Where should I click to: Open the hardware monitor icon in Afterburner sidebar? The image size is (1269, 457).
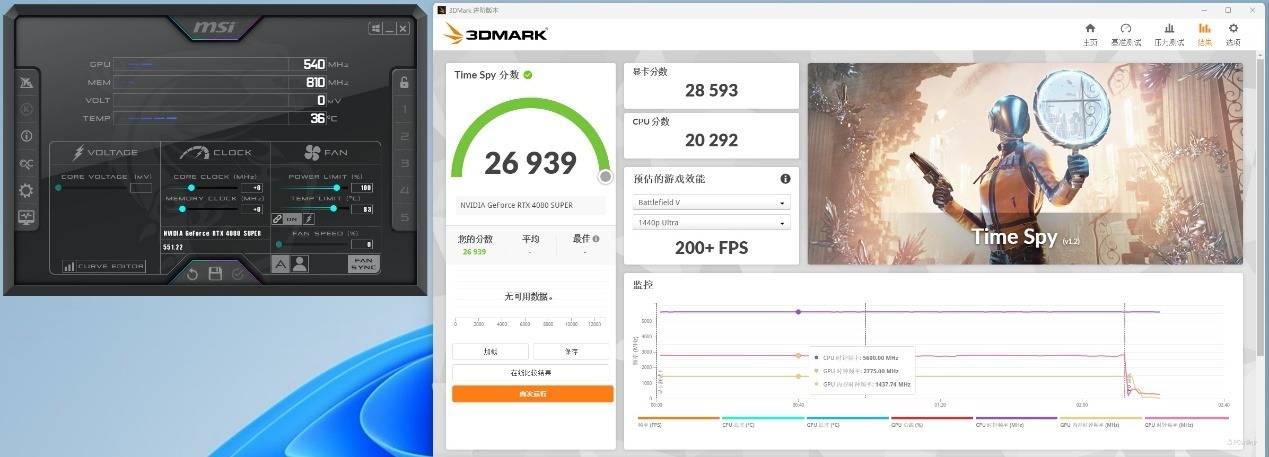tap(26, 217)
